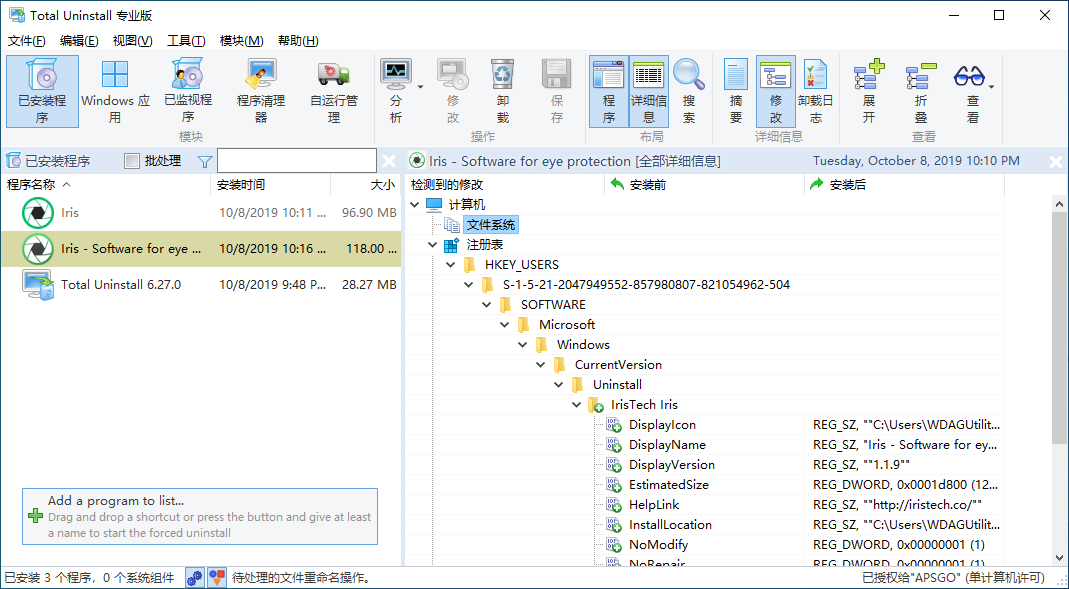The height and width of the screenshot is (589, 1069).
Task: Click the 分析 toolbar button
Action: coord(395,91)
